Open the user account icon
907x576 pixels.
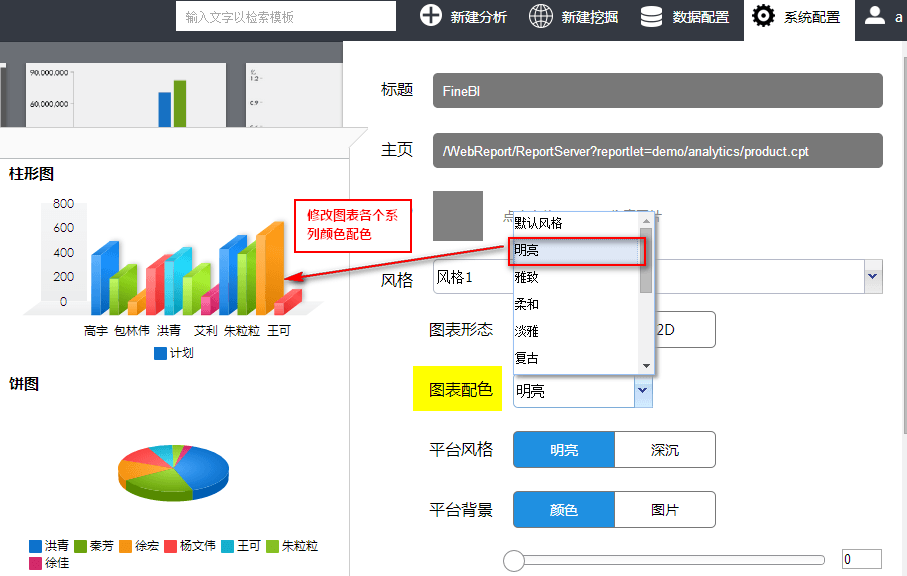[875, 16]
